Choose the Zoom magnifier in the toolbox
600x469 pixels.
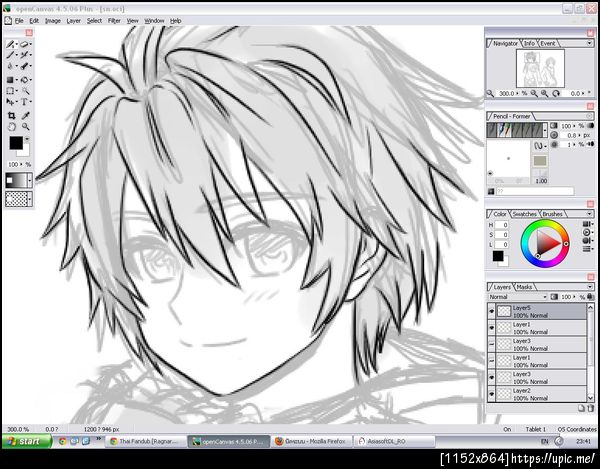point(25,127)
